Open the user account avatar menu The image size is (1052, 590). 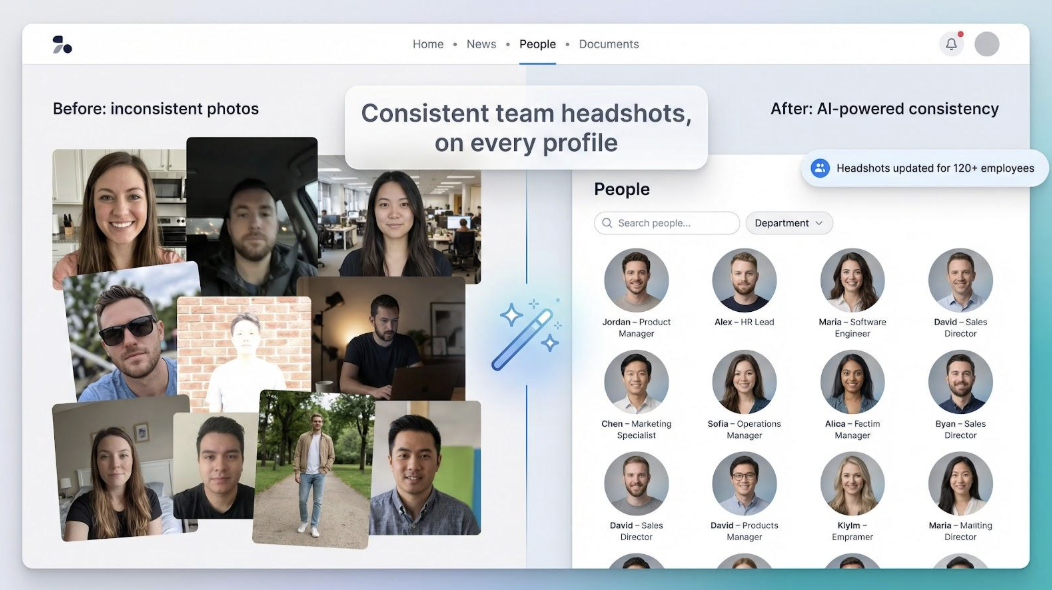pos(986,44)
